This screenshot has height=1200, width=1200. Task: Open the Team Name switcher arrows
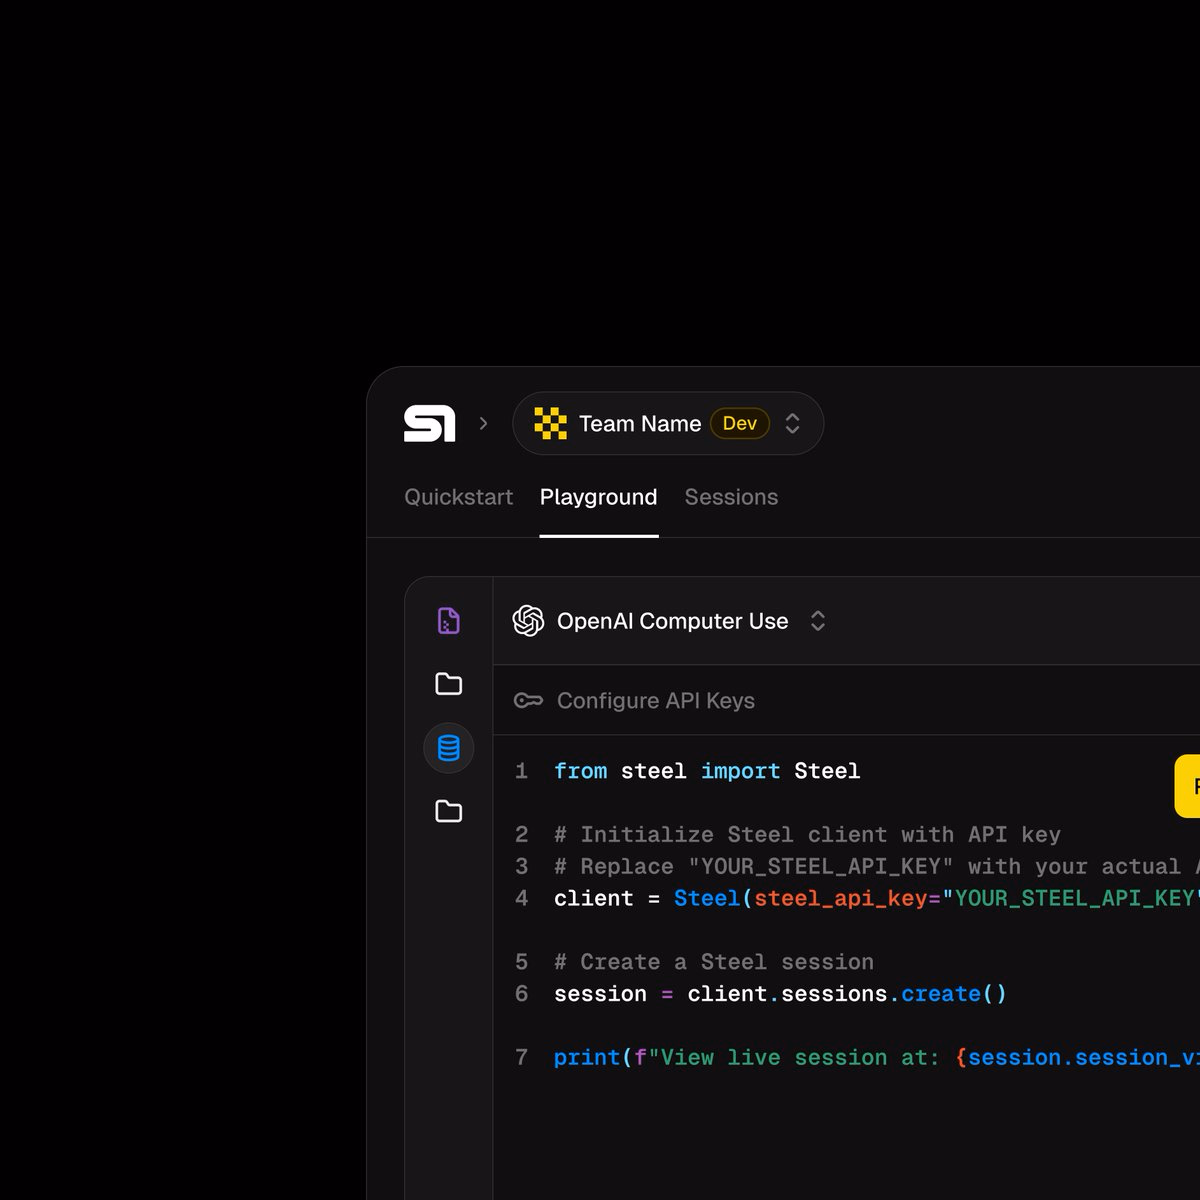[x=793, y=424]
